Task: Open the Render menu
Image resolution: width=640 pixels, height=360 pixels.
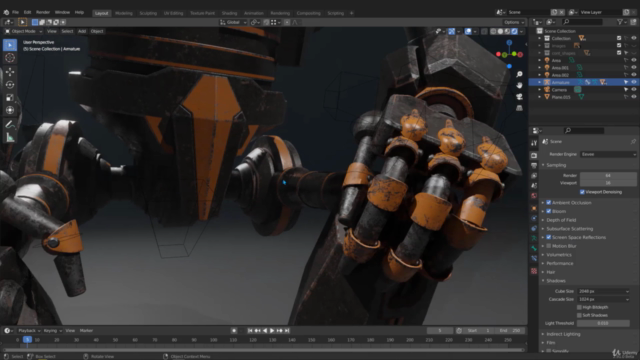Action: [x=43, y=12]
